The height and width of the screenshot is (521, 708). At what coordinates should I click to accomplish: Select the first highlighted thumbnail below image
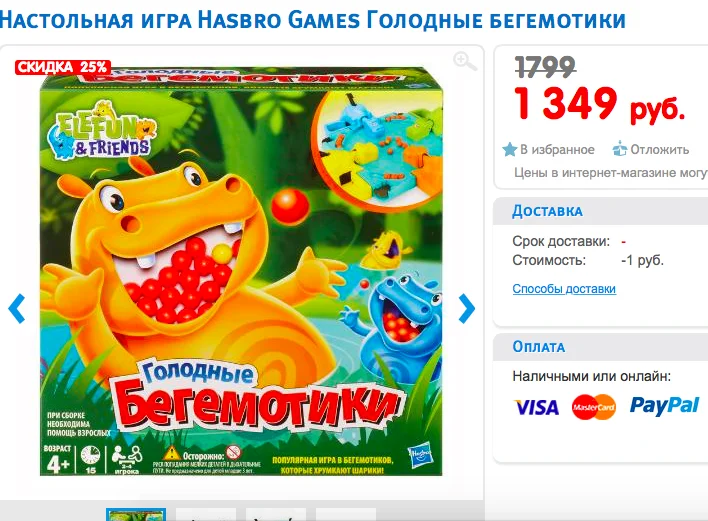pyautogui.click(x=136, y=514)
